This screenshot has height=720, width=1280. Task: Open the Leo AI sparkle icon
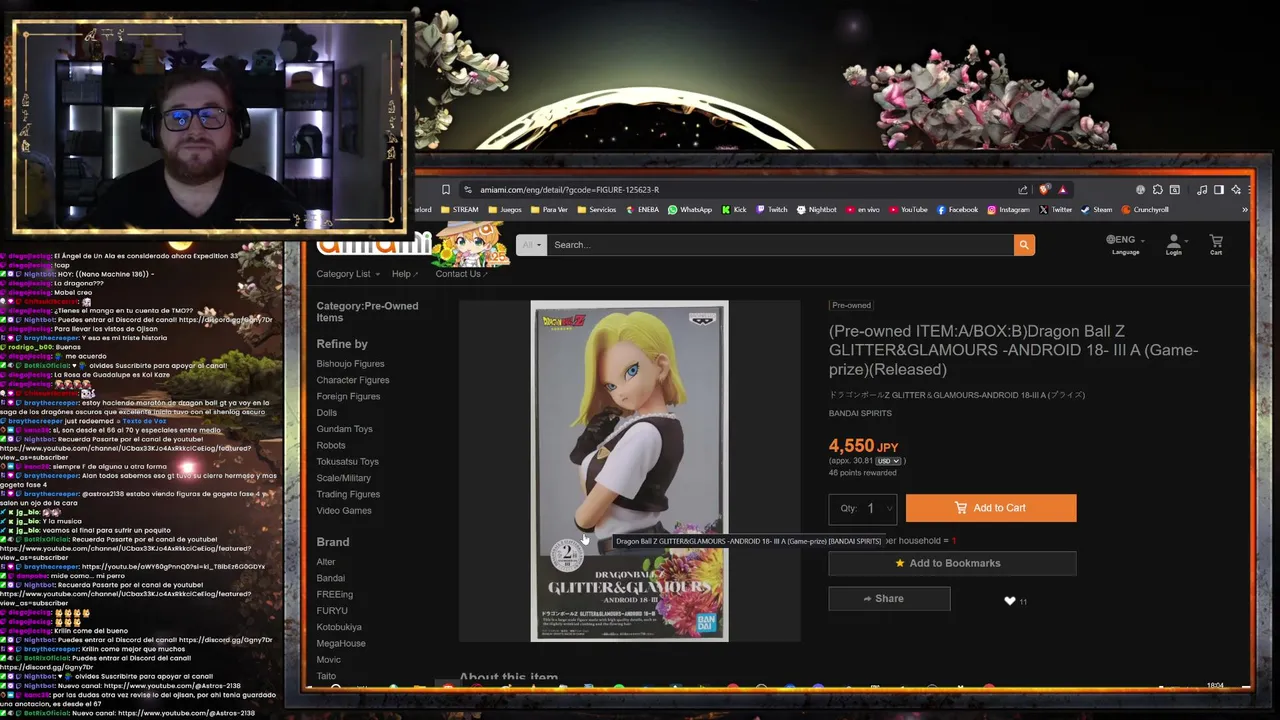coord(1237,189)
